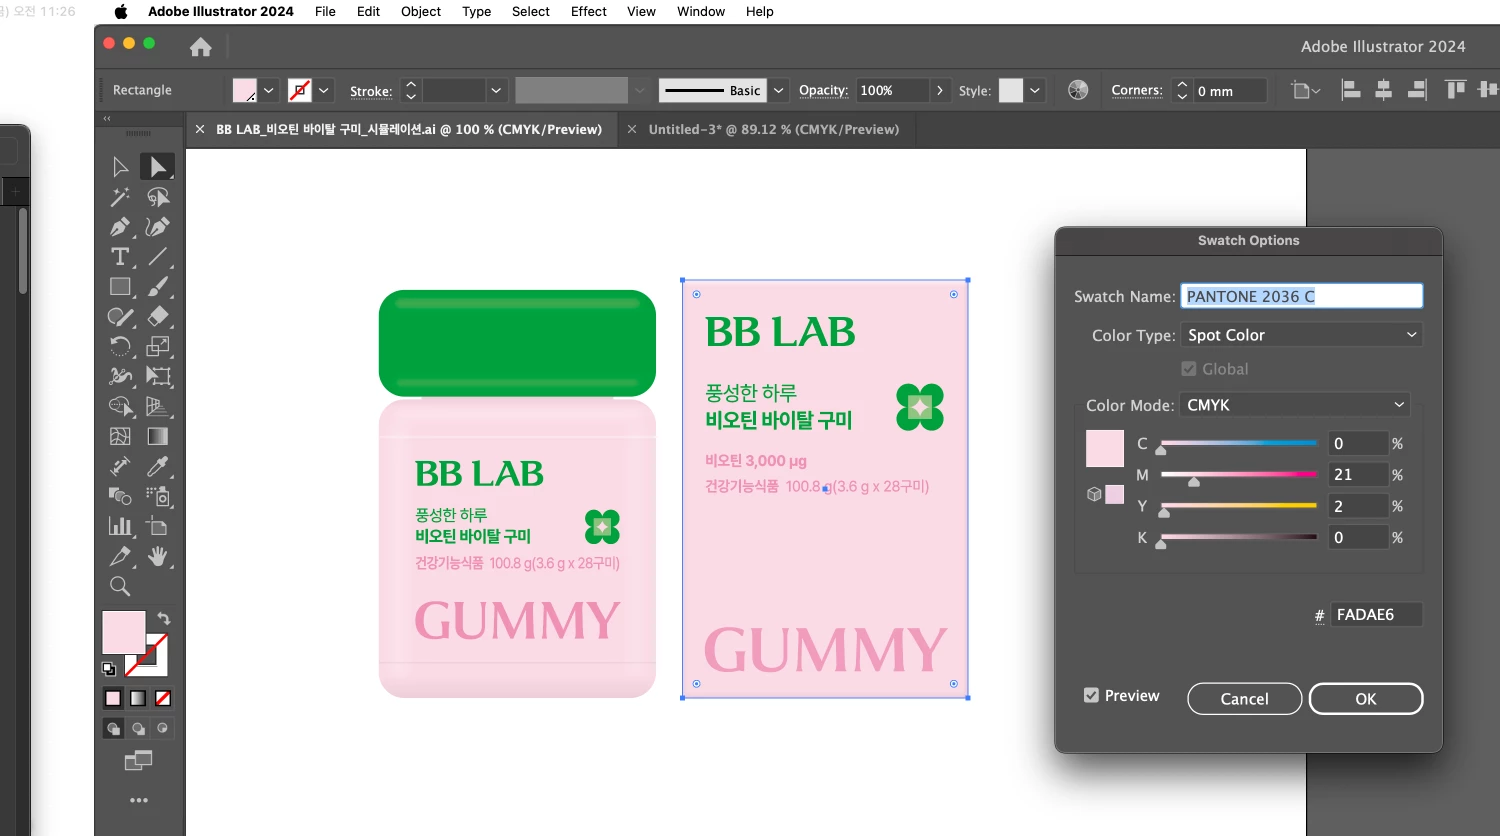Image resolution: width=1500 pixels, height=836 pixels.
Task: Click the Home icon
Action: click(x=201, y=47)
